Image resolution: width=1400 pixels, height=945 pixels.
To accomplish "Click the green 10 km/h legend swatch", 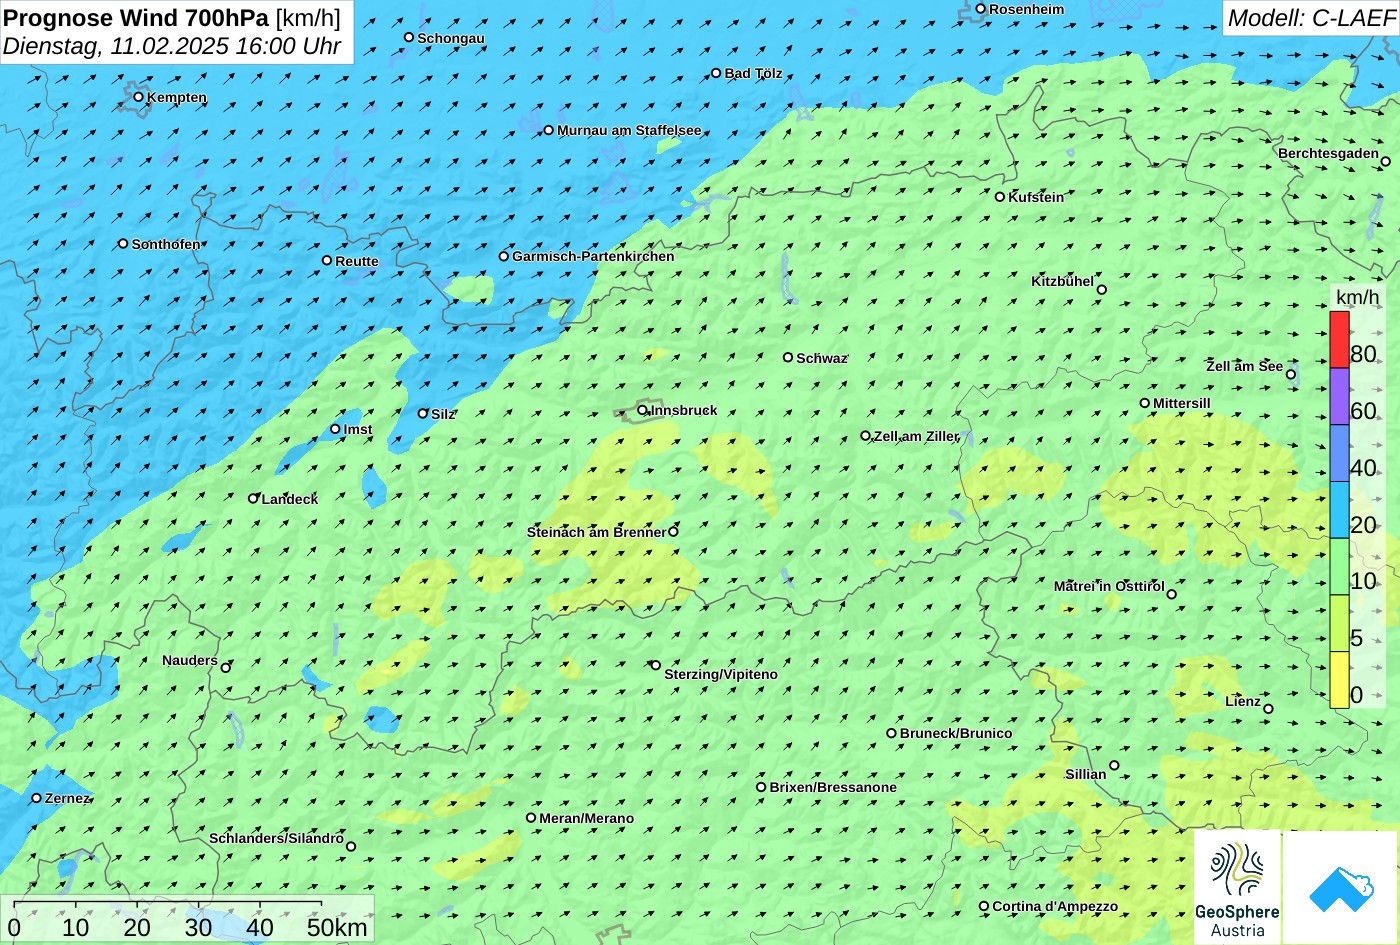I will point(1339,567).
